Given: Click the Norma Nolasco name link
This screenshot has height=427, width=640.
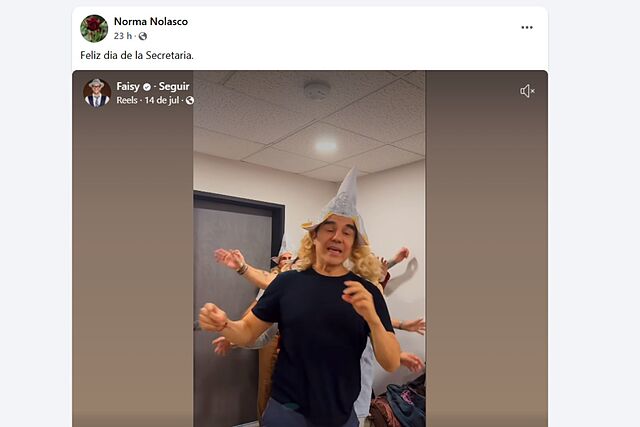Looking at the screenshot, I should (151, 22).
